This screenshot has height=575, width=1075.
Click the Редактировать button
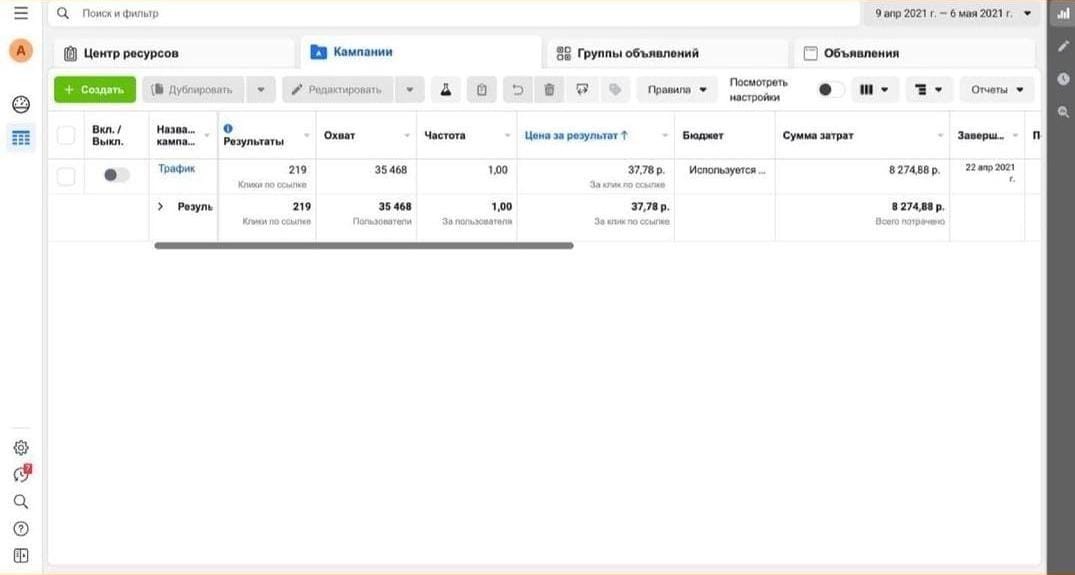[337, 90]
